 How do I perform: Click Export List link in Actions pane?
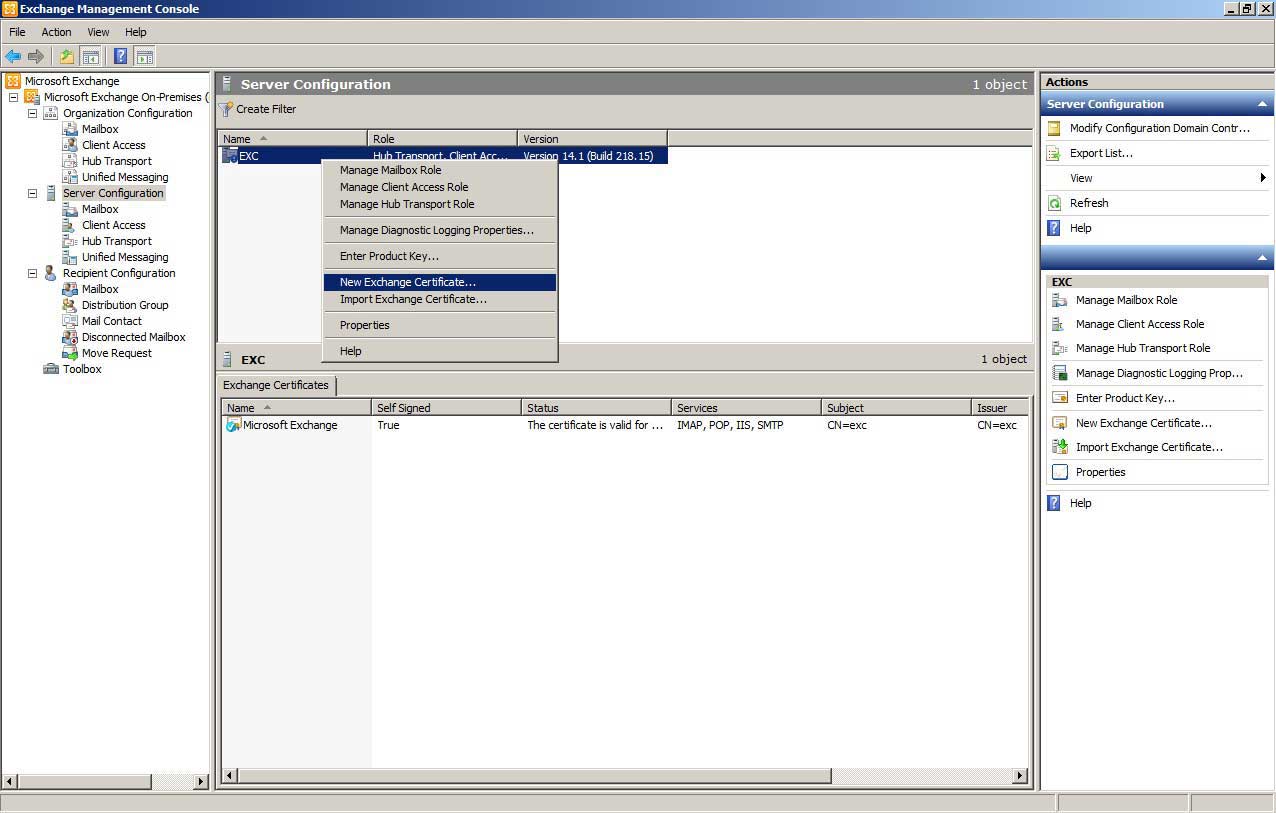(1101, 153)
